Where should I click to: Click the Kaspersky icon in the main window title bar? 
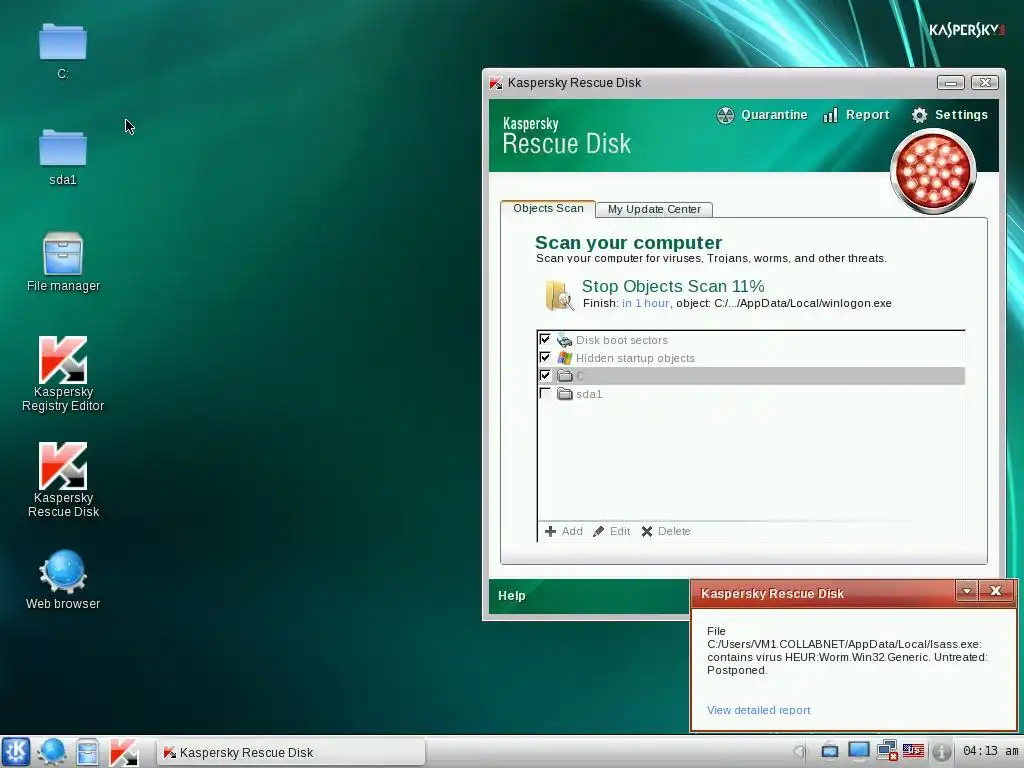click(x=496, y=83)
